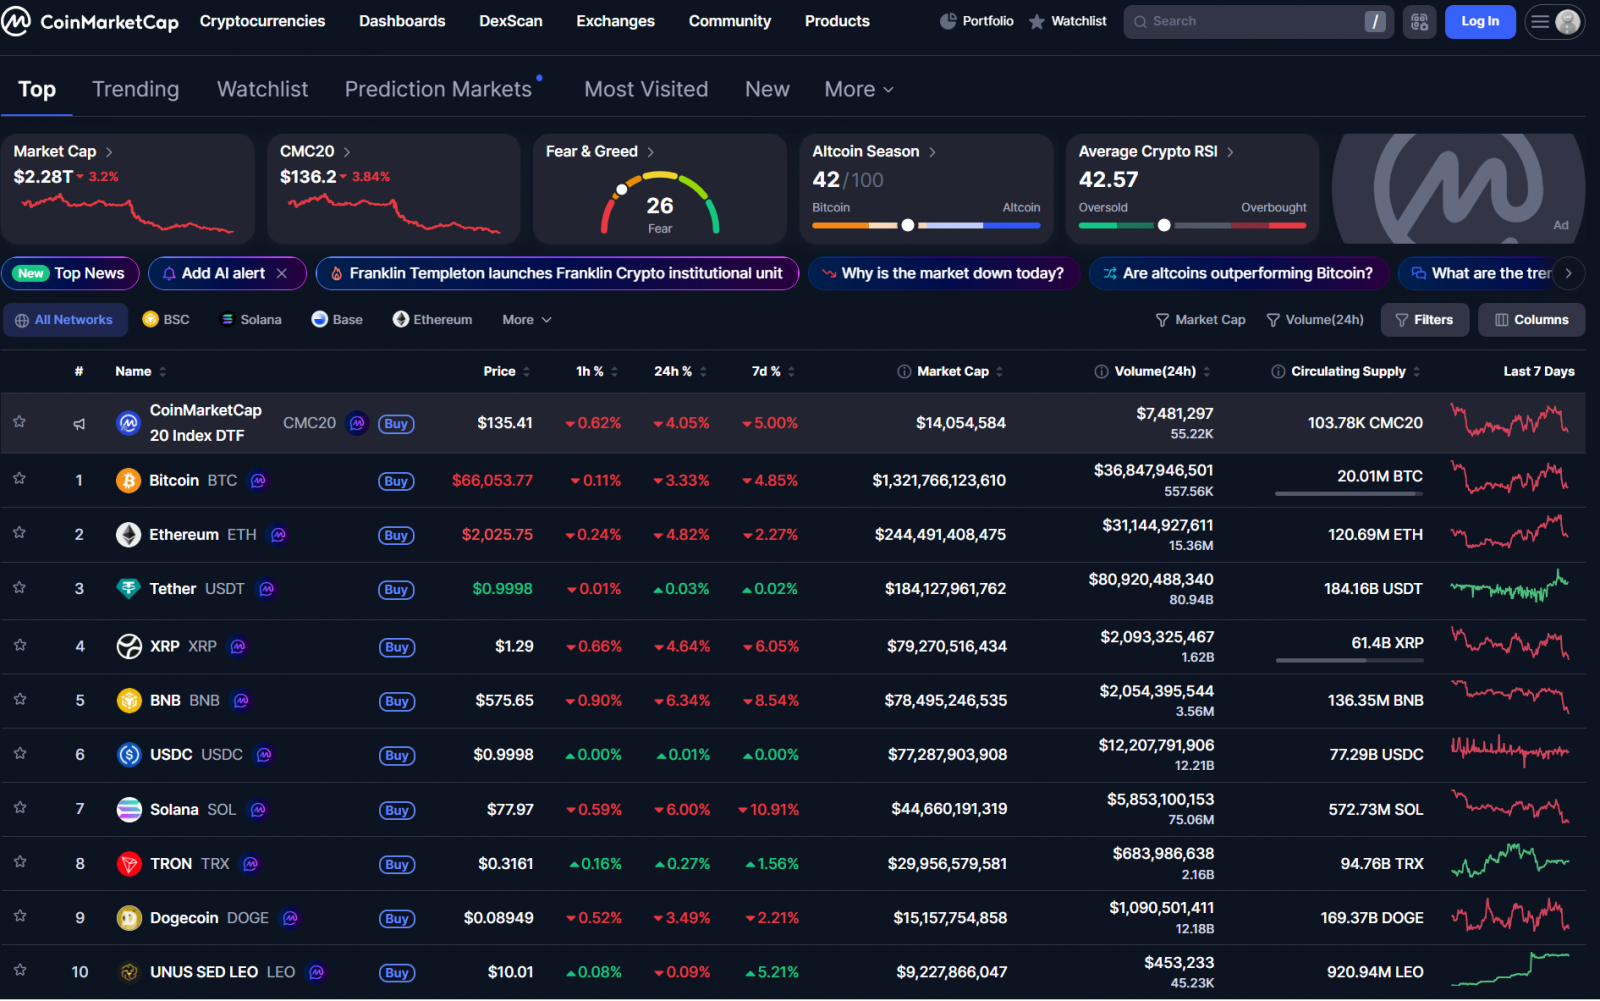Screen dimensions: 1600x1001
Task: Toggle watchlist star for Tether
Action: 19,588
